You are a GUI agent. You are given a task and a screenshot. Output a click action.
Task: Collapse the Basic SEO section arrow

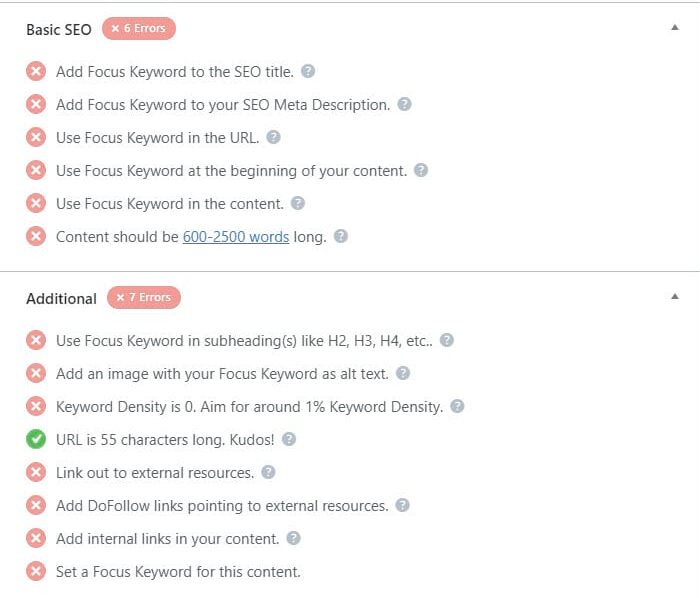[x=675, y=28]
